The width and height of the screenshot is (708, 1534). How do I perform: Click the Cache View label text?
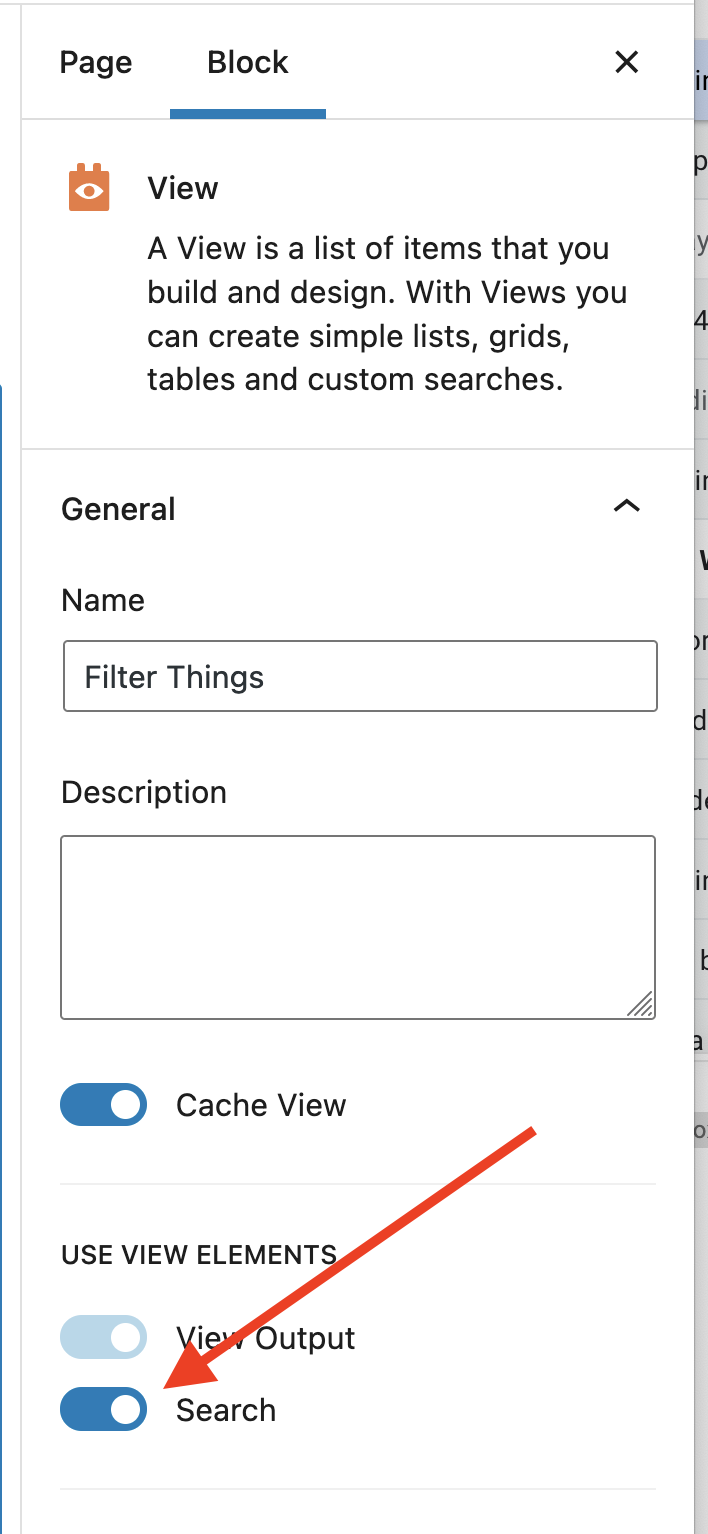pyautogui.click(x=261, y=1105)
